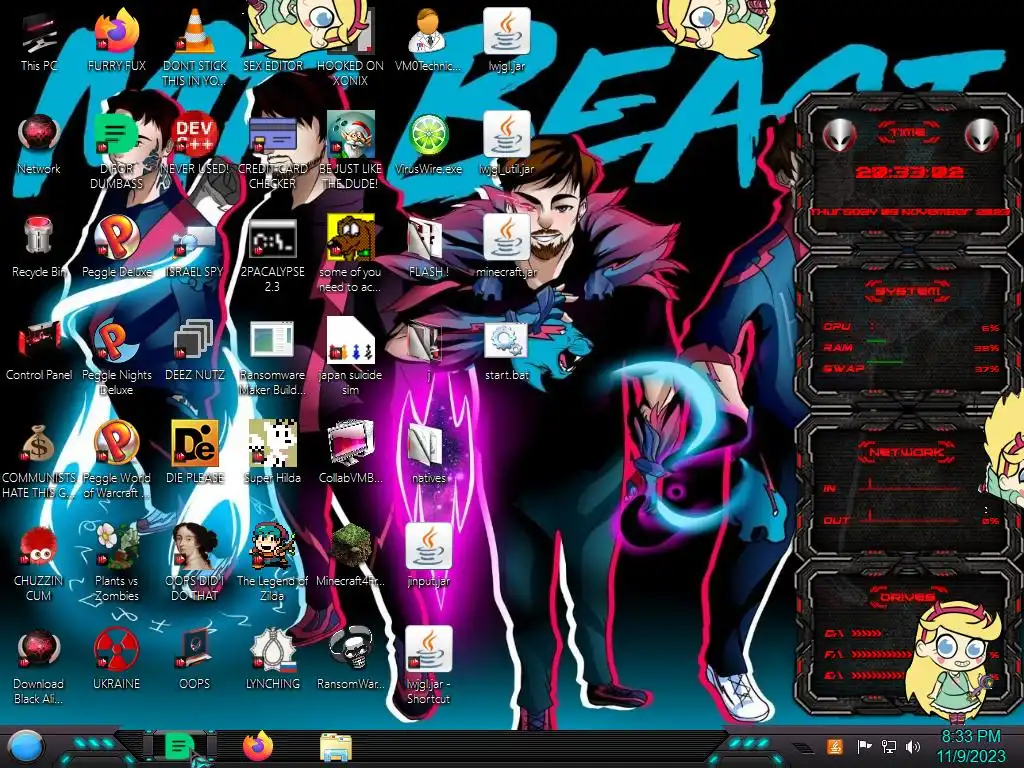Click the SYSTEM widget panel header

click(x=908, y=291)
